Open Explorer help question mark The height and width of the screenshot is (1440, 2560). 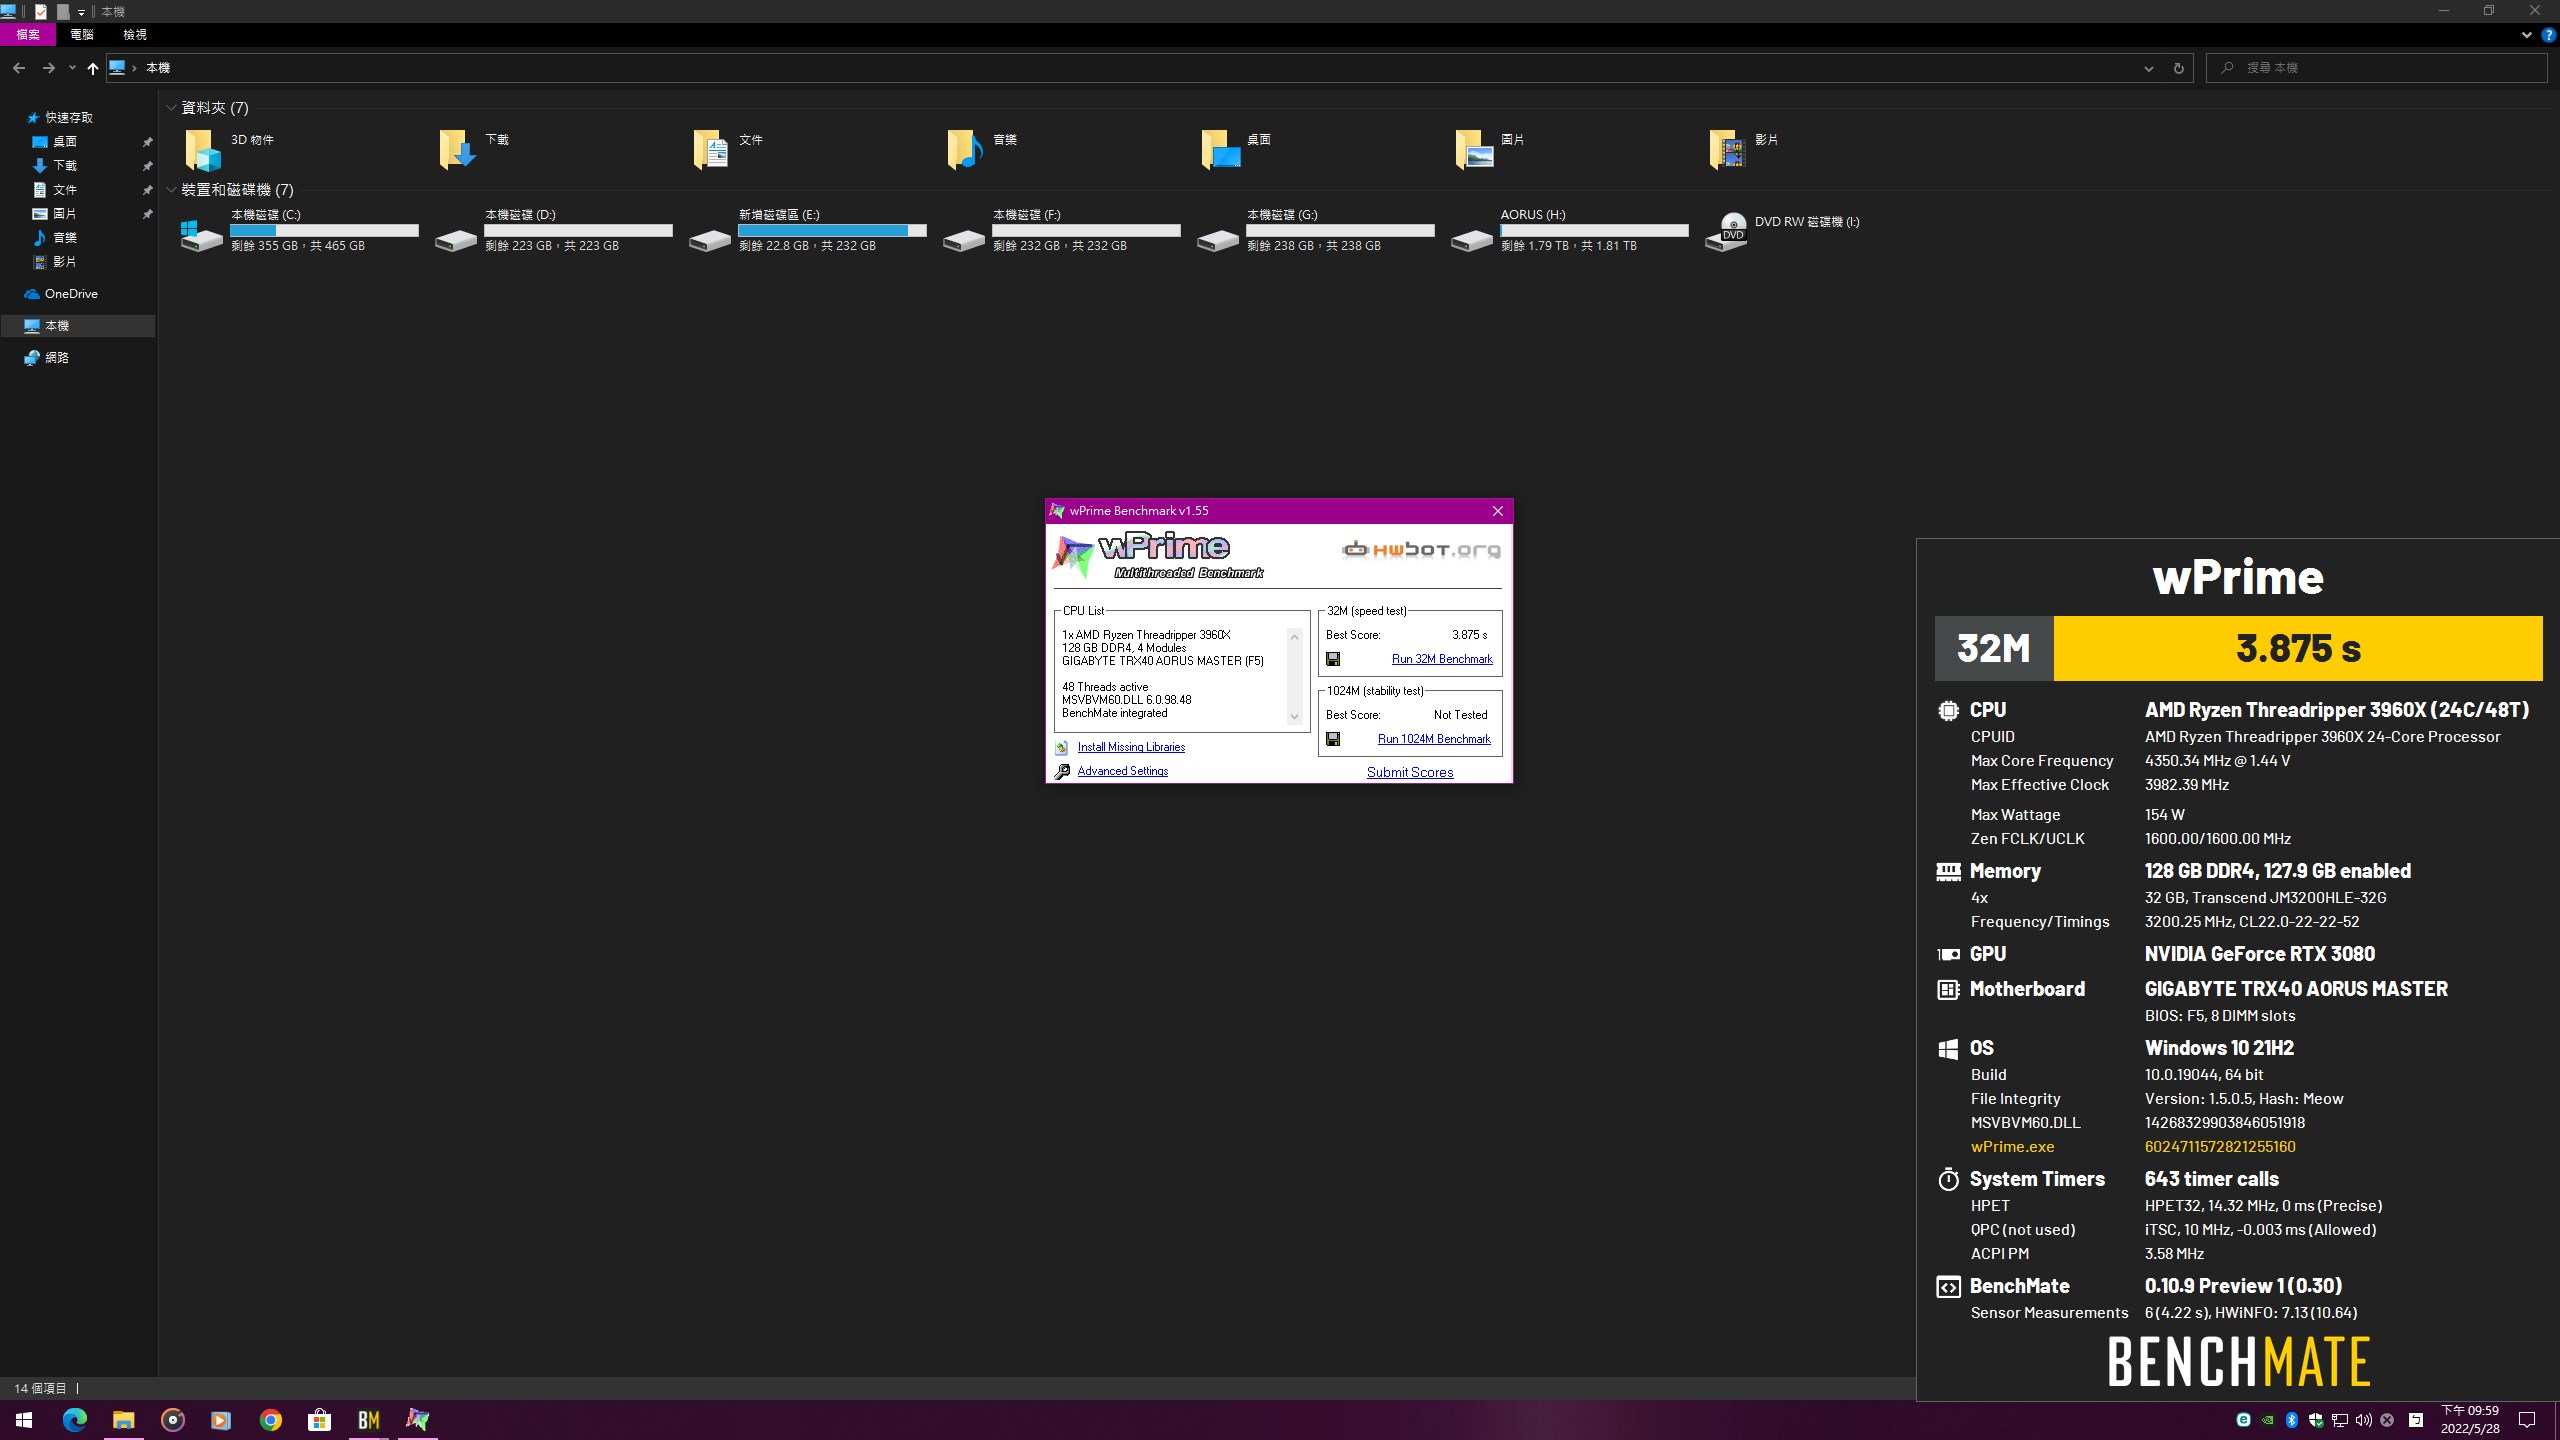tap(2548, 35)
